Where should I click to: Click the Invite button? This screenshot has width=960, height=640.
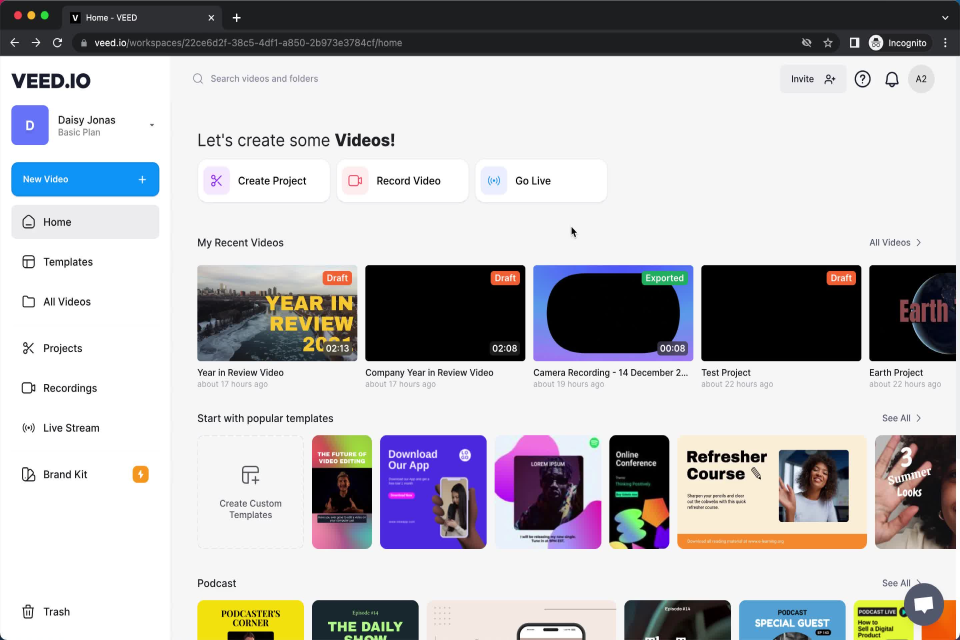[x=812, y=79]
